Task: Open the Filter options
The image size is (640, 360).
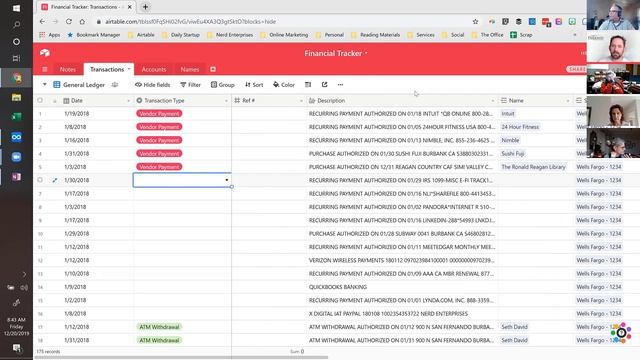Action: [x=191, y=85]
